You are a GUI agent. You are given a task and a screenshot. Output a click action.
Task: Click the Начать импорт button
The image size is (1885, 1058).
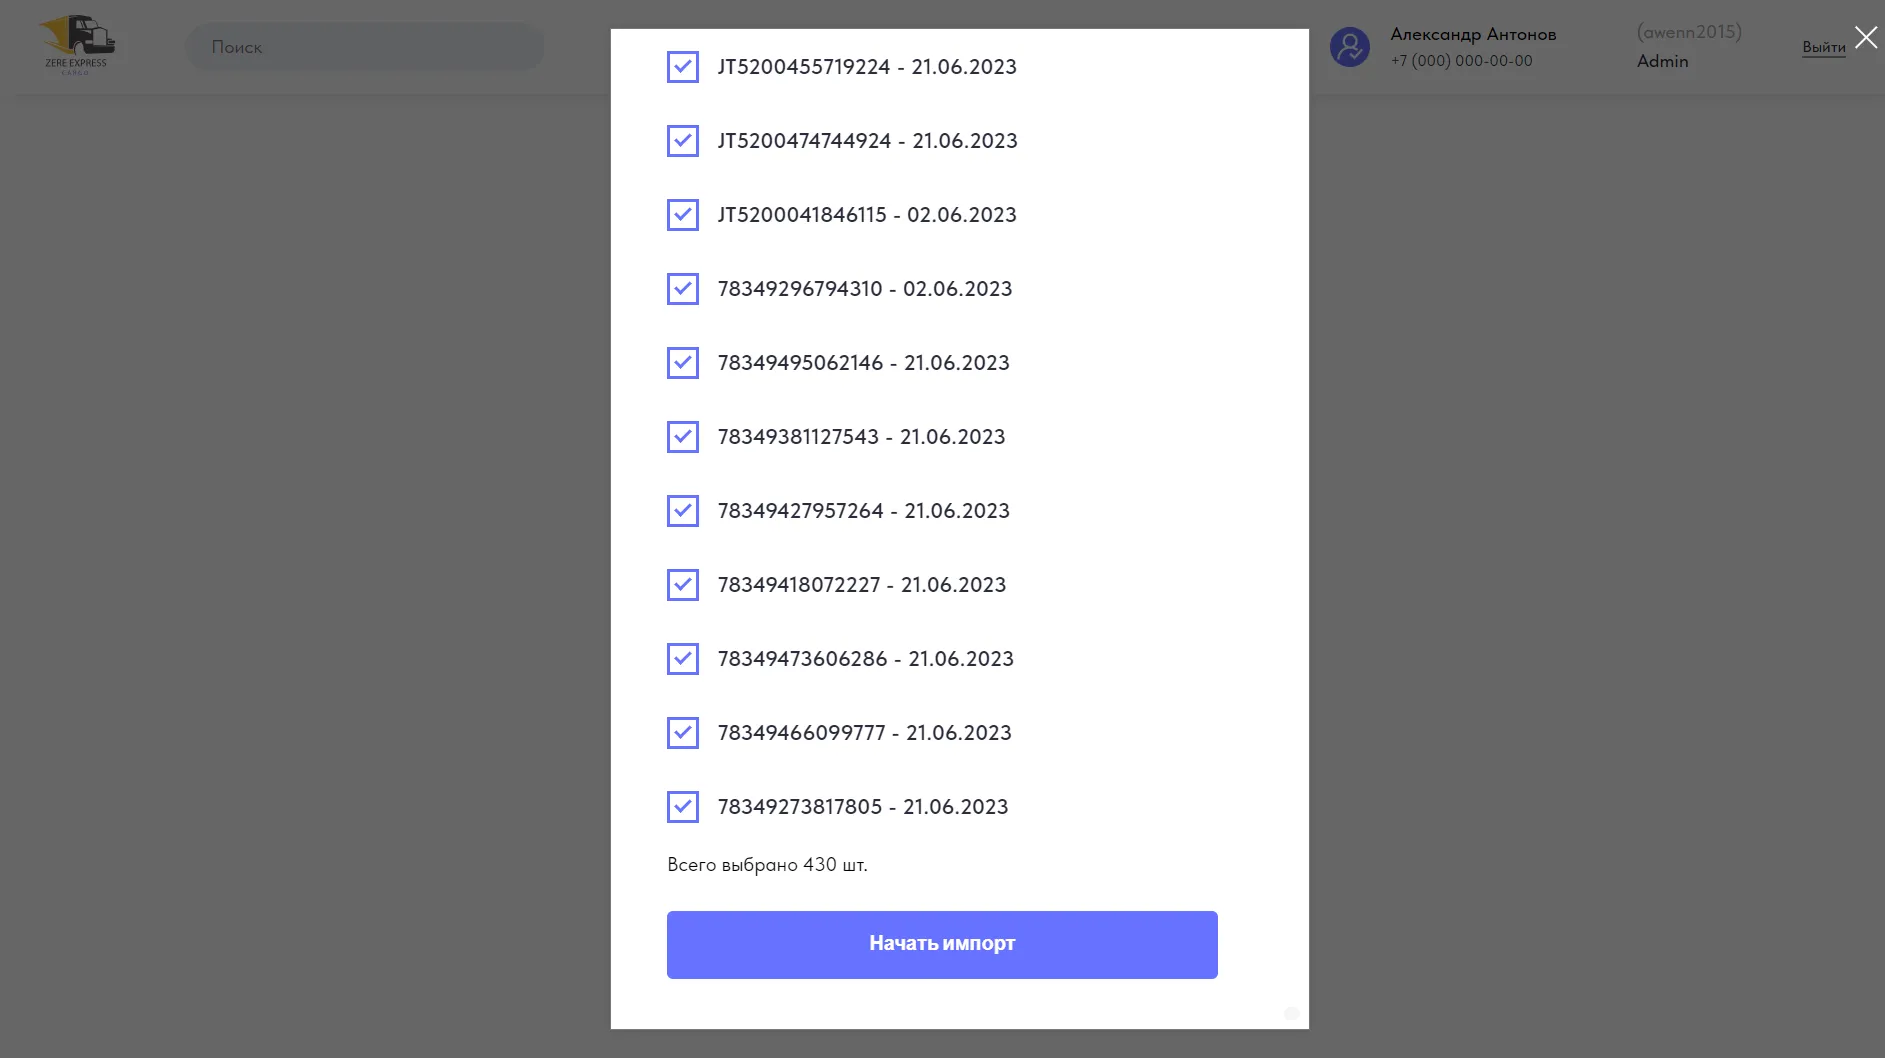point(942,945)
